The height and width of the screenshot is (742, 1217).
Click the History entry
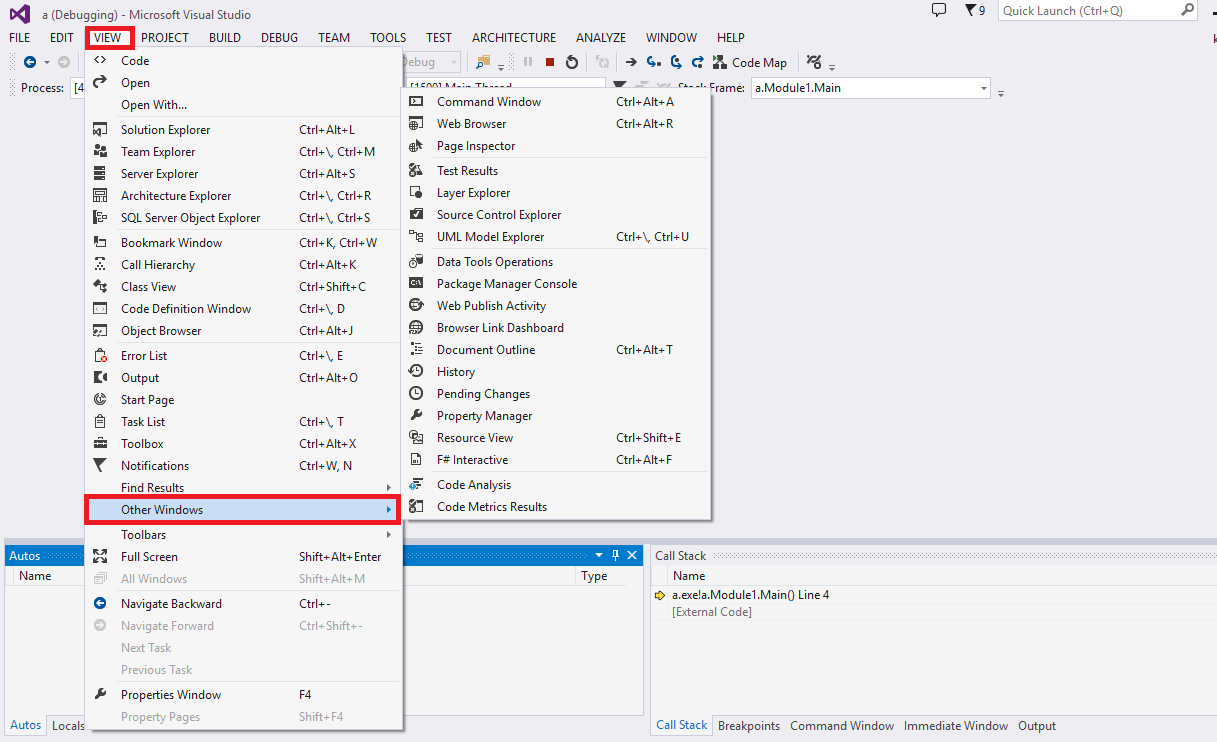tap(556, 372)
